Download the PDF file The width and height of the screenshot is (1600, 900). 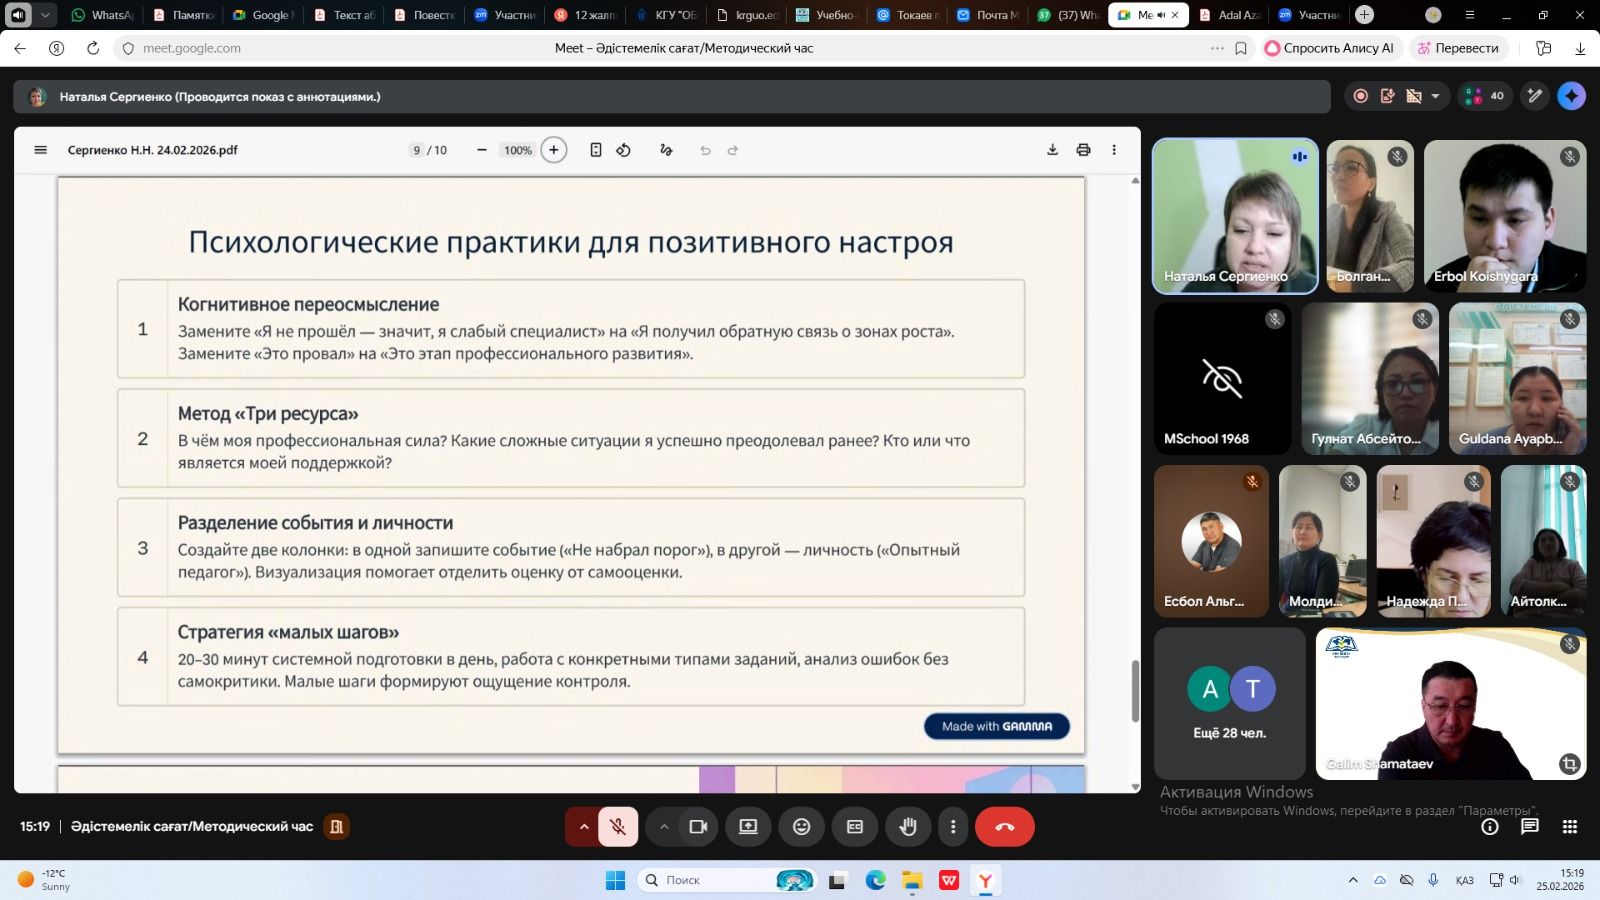pos(1052,150)
